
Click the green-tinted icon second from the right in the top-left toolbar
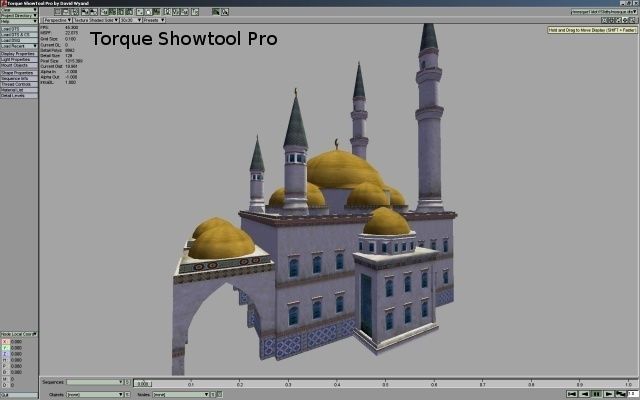(x=216, y=12)
